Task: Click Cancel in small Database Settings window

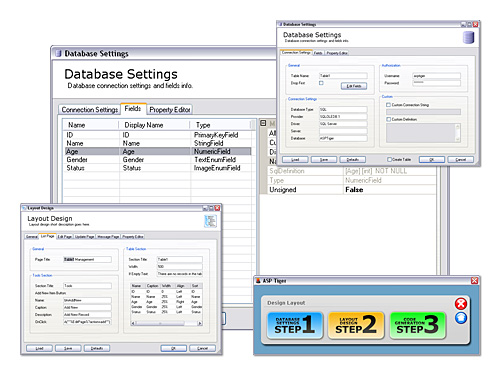Action: pos(460,160)
